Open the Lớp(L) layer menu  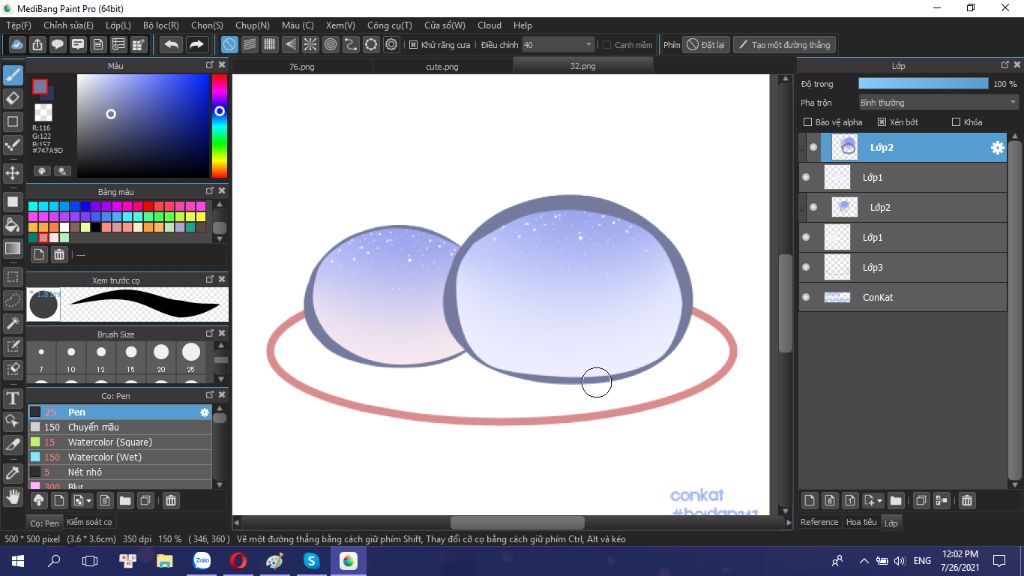(118, 25)
